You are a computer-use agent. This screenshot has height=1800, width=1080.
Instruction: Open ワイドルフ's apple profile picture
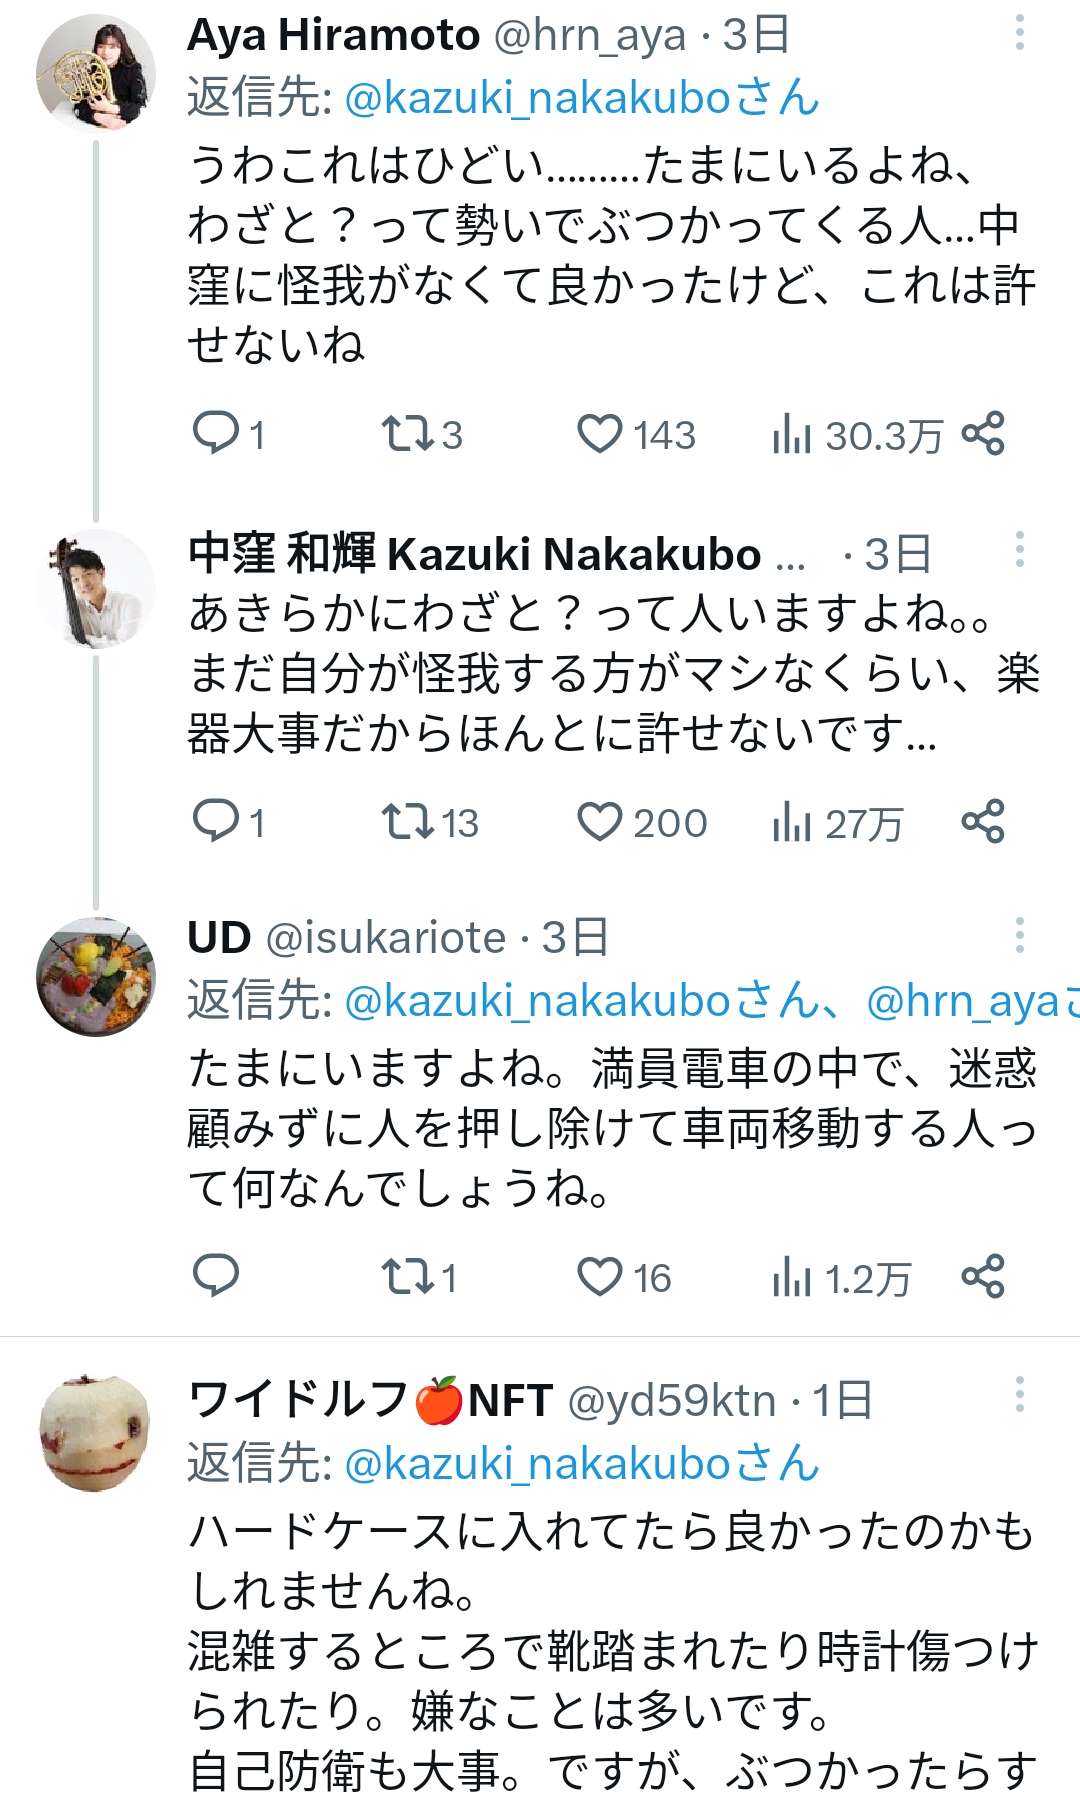click(95, 1433)
